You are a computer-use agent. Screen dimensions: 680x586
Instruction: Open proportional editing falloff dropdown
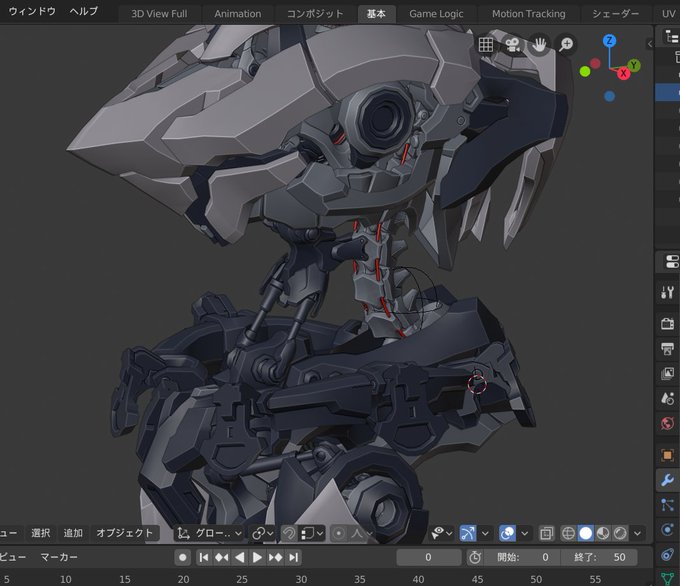coord(361,533)
